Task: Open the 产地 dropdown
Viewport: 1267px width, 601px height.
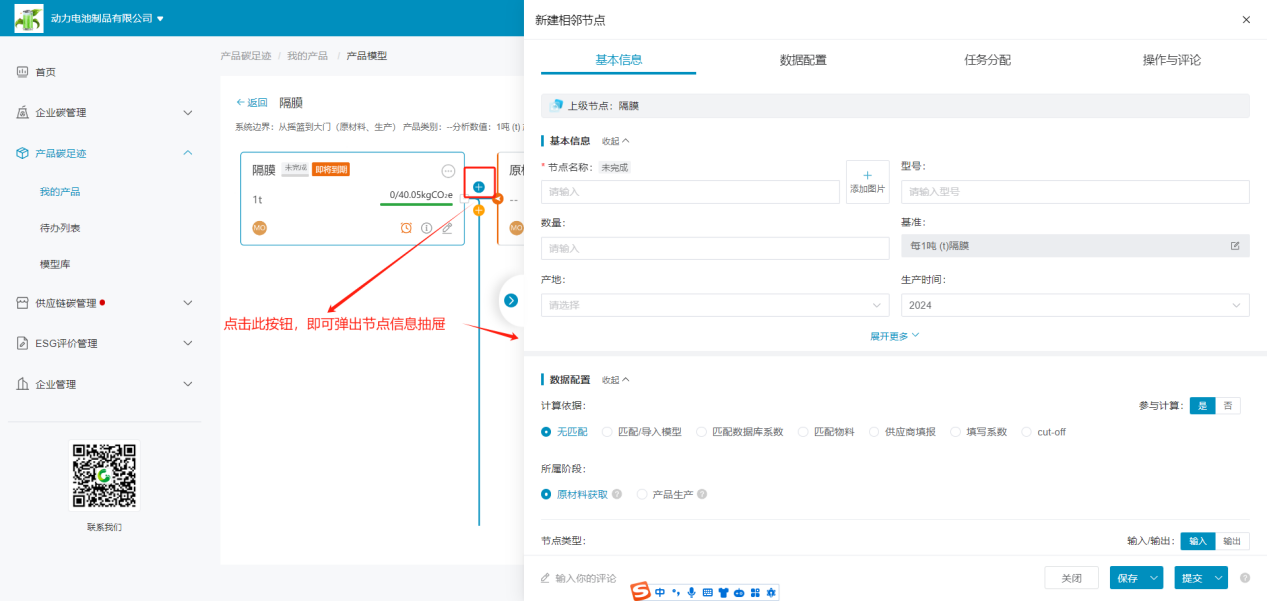Action: click(x=714, y=305)
